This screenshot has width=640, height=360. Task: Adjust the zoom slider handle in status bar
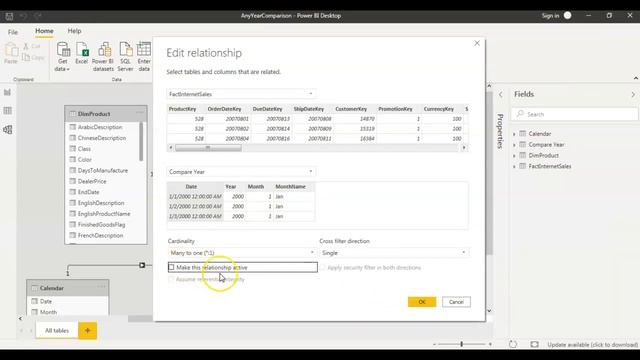pos(462,344)
